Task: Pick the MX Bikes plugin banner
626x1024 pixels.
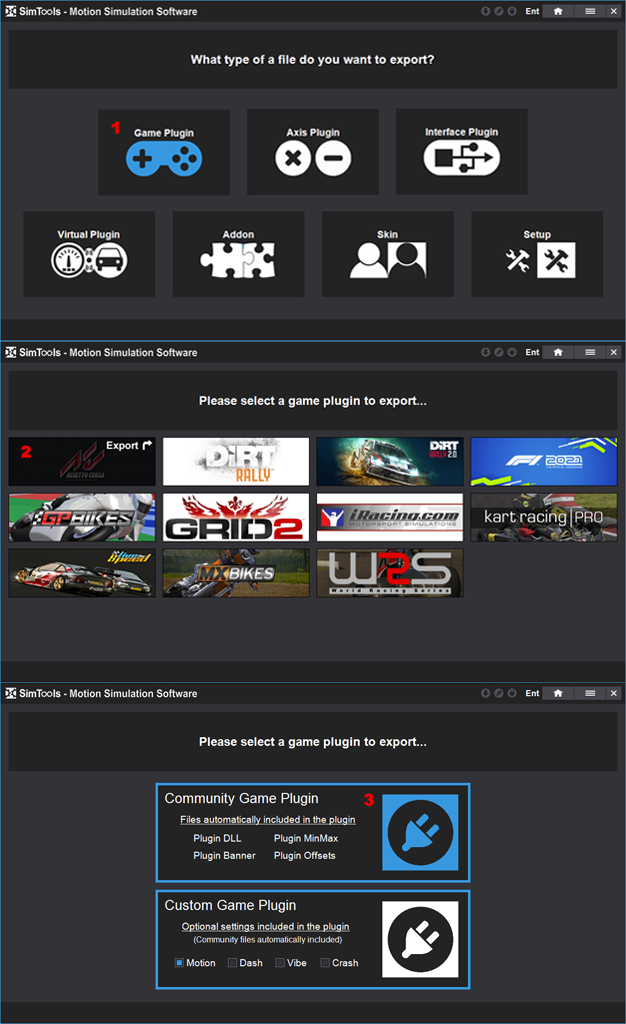Action: (x=236, y=573)
